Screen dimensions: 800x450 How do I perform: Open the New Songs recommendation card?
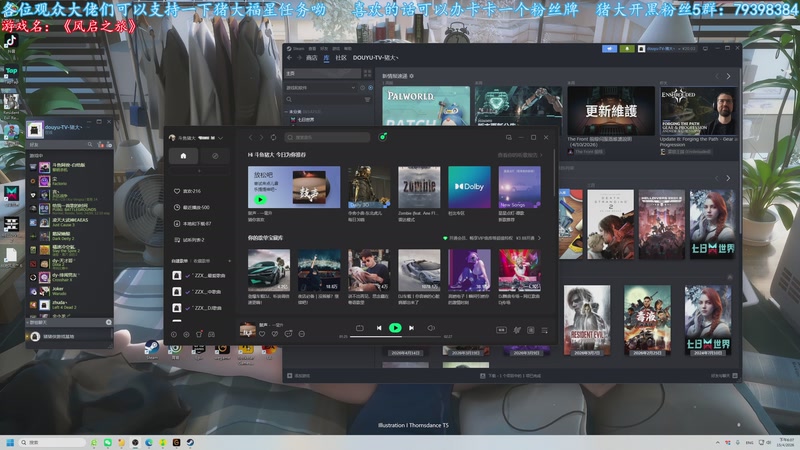(519, 187)
